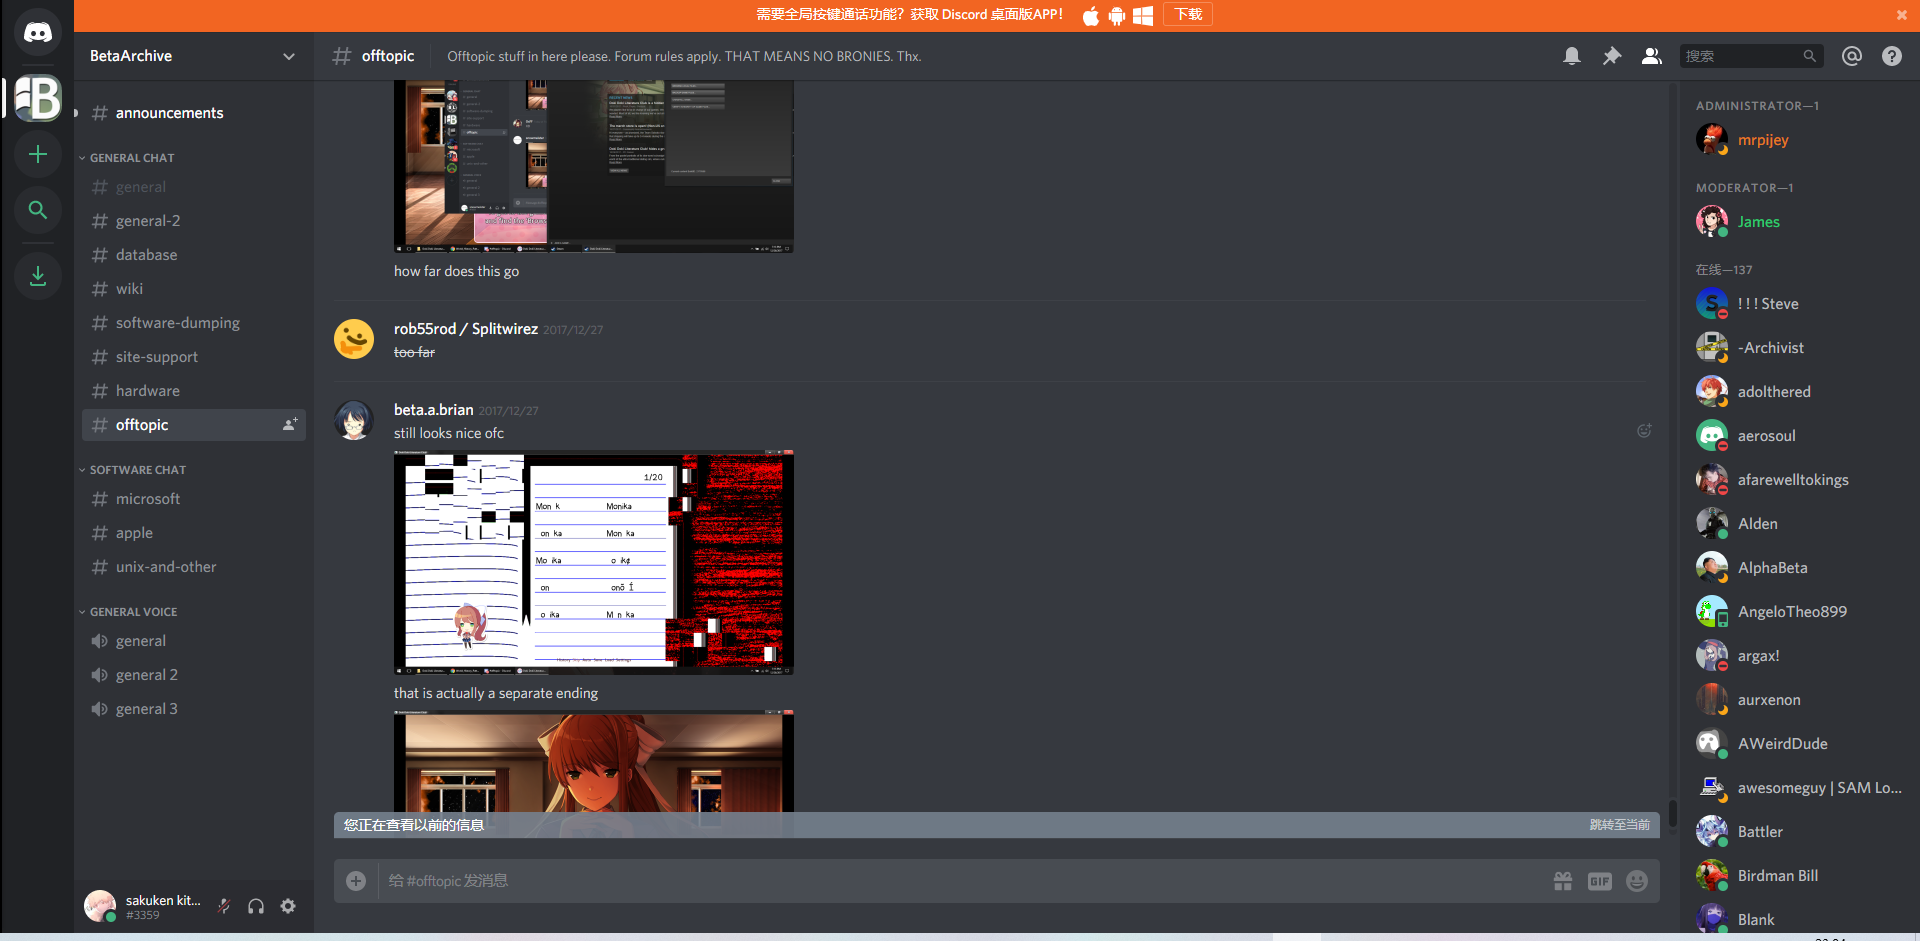
Task: Collapse the GENERAL CHAT category
Action: coord(132,158)
